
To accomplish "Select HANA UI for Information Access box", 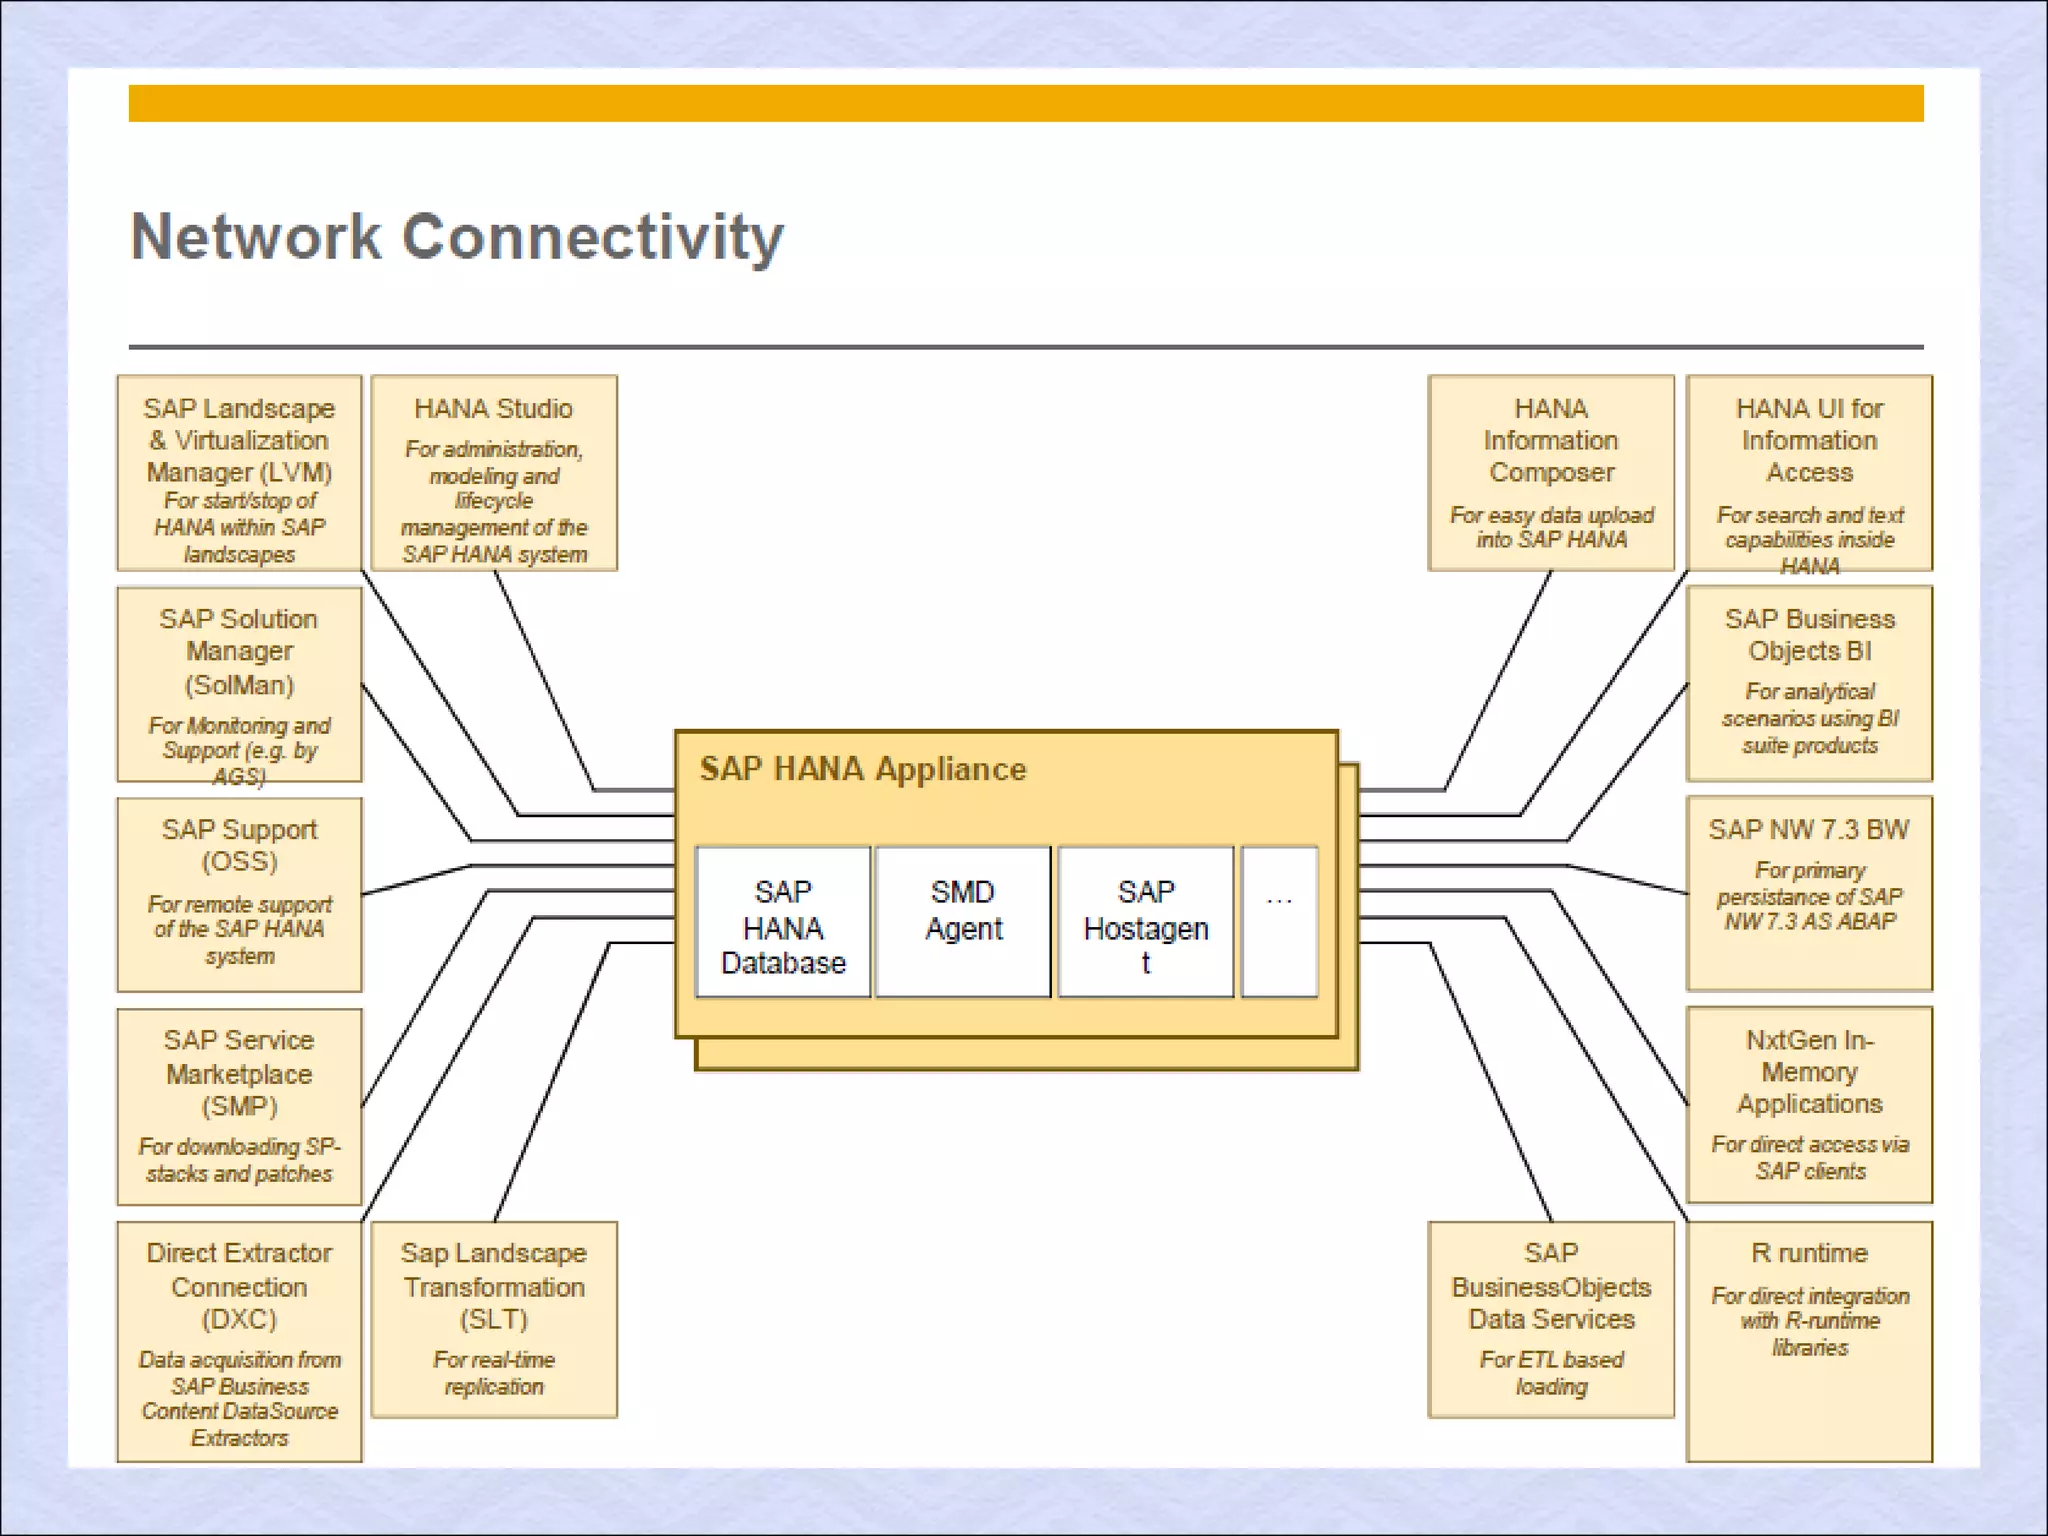I will pyautogui.click(x=1809, y=473).
